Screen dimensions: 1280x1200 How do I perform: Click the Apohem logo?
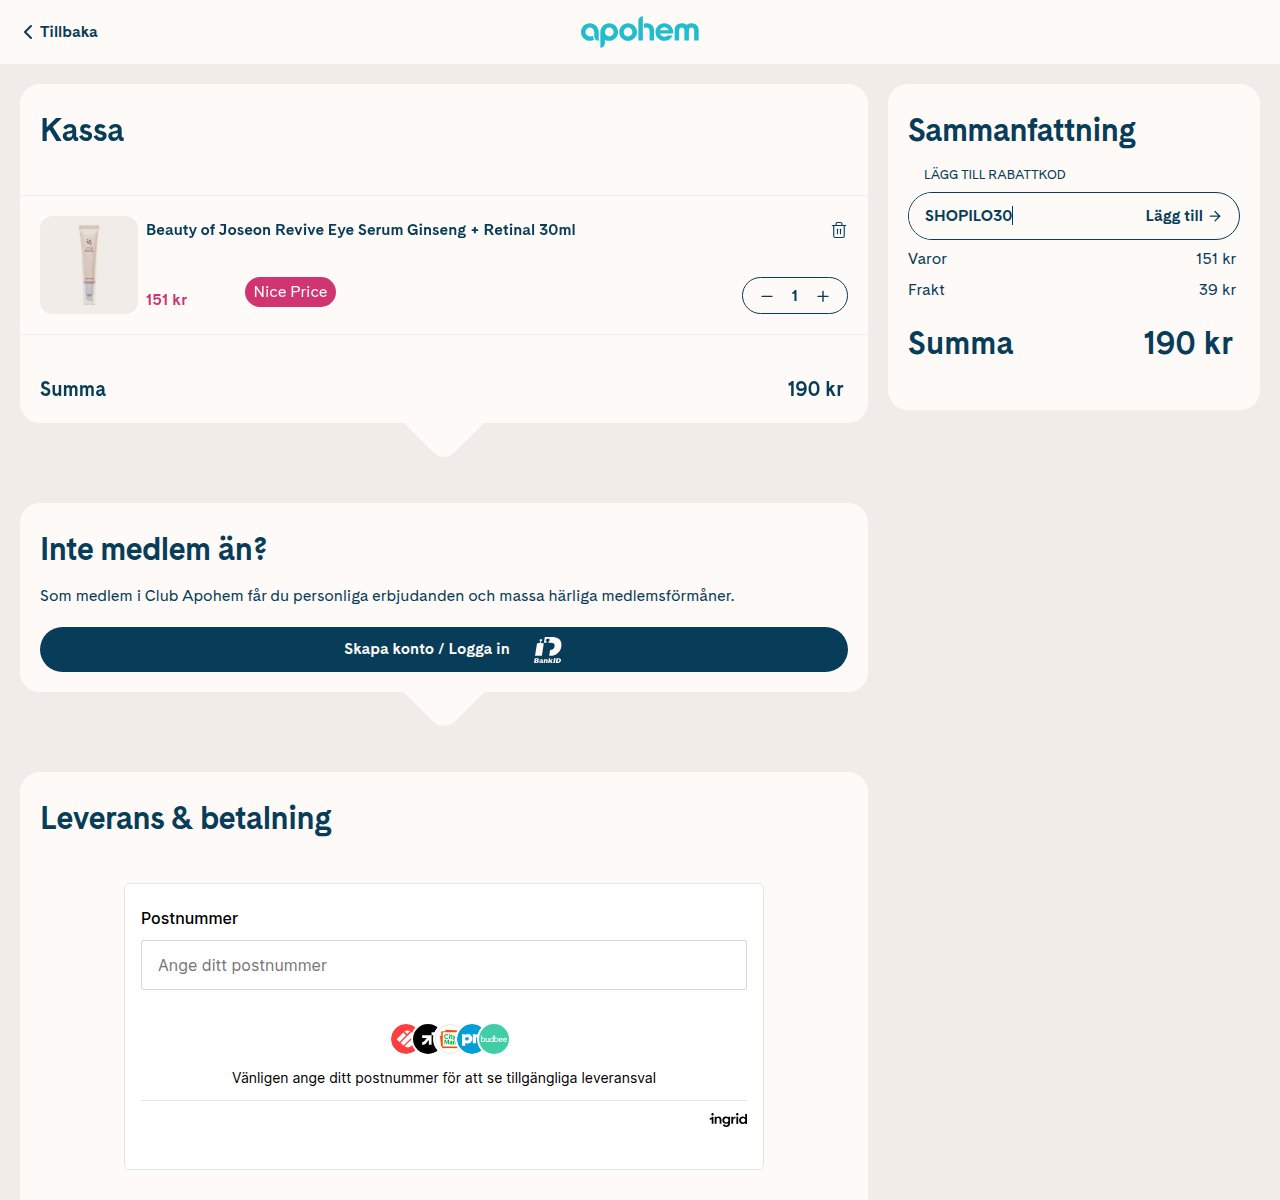[640, 32]
